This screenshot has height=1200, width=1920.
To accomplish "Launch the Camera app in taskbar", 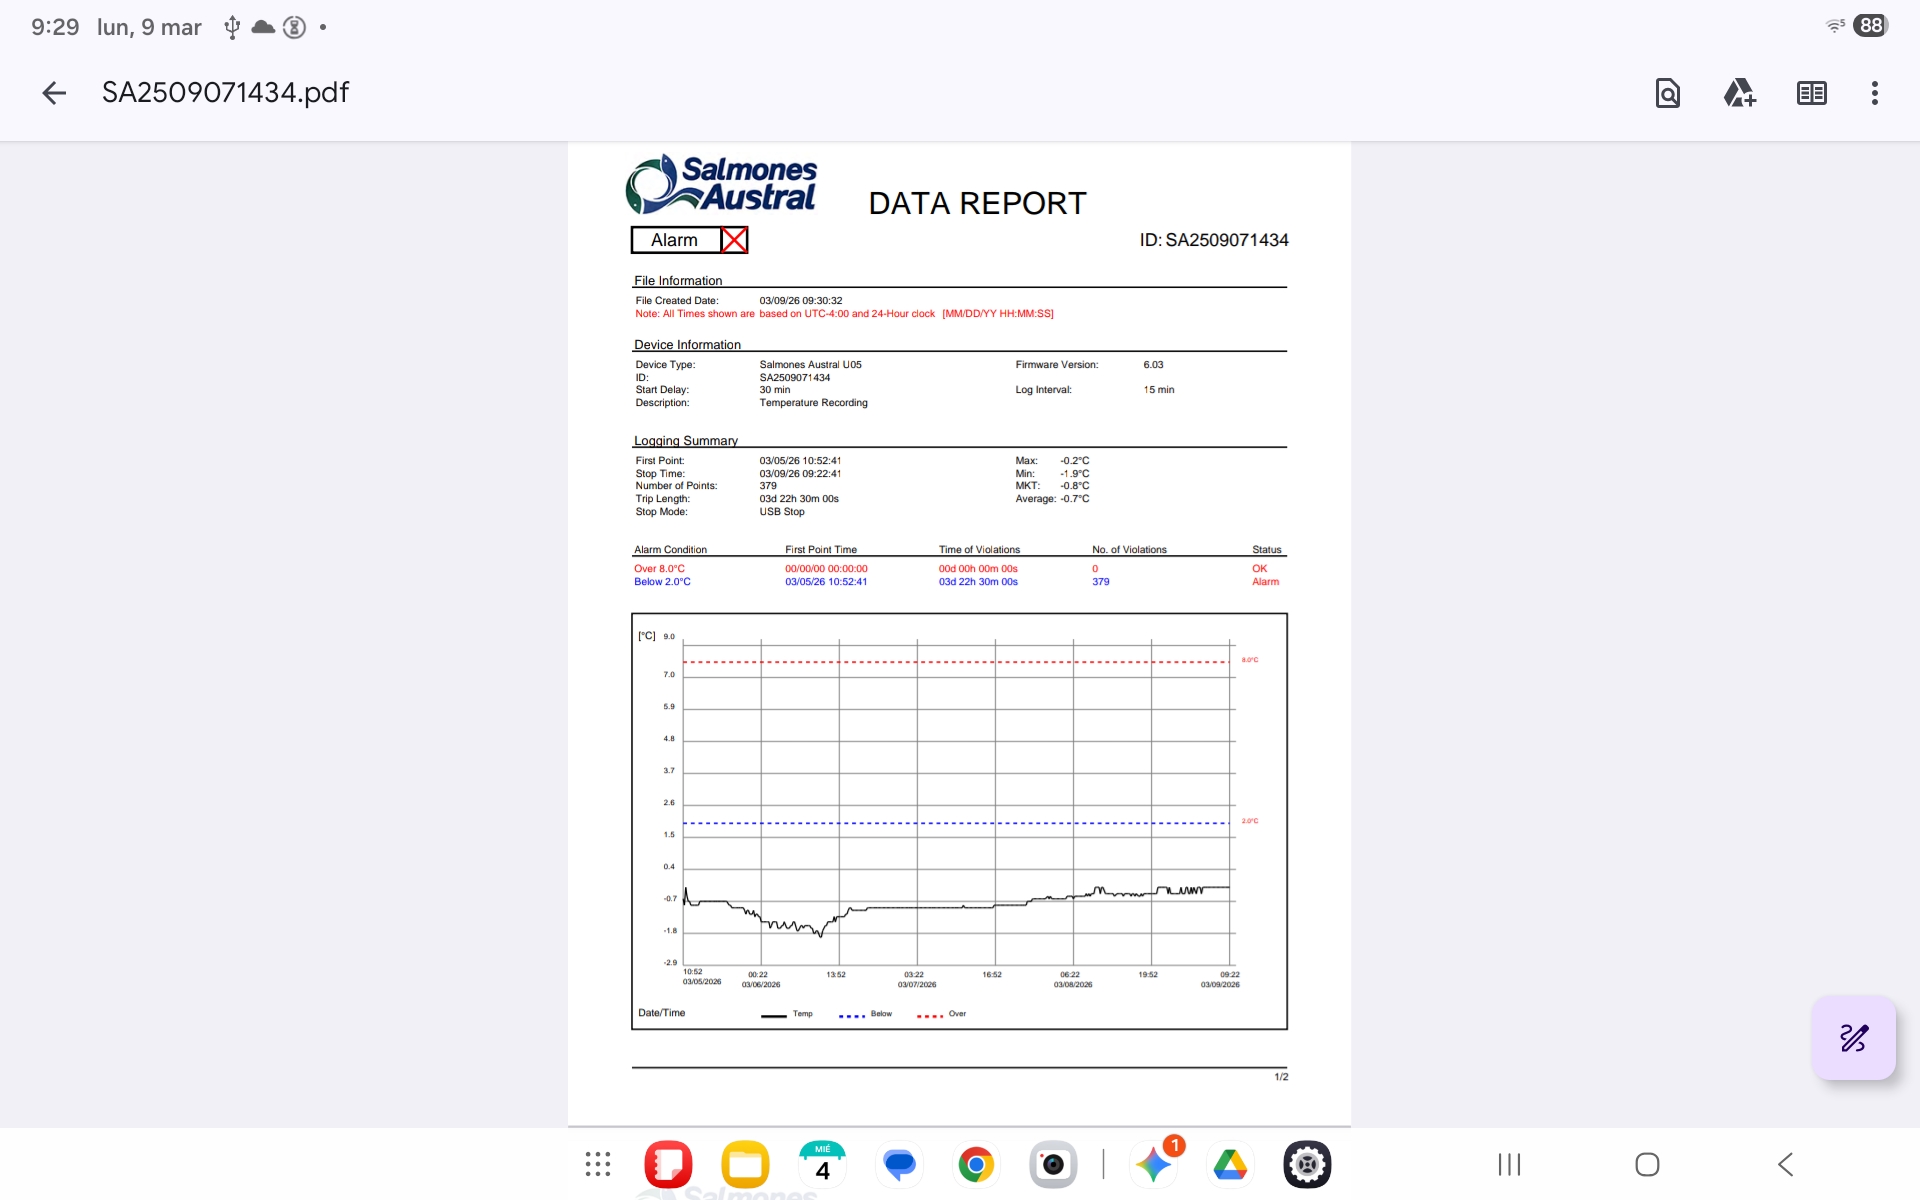I will tap(1053, 1164).
